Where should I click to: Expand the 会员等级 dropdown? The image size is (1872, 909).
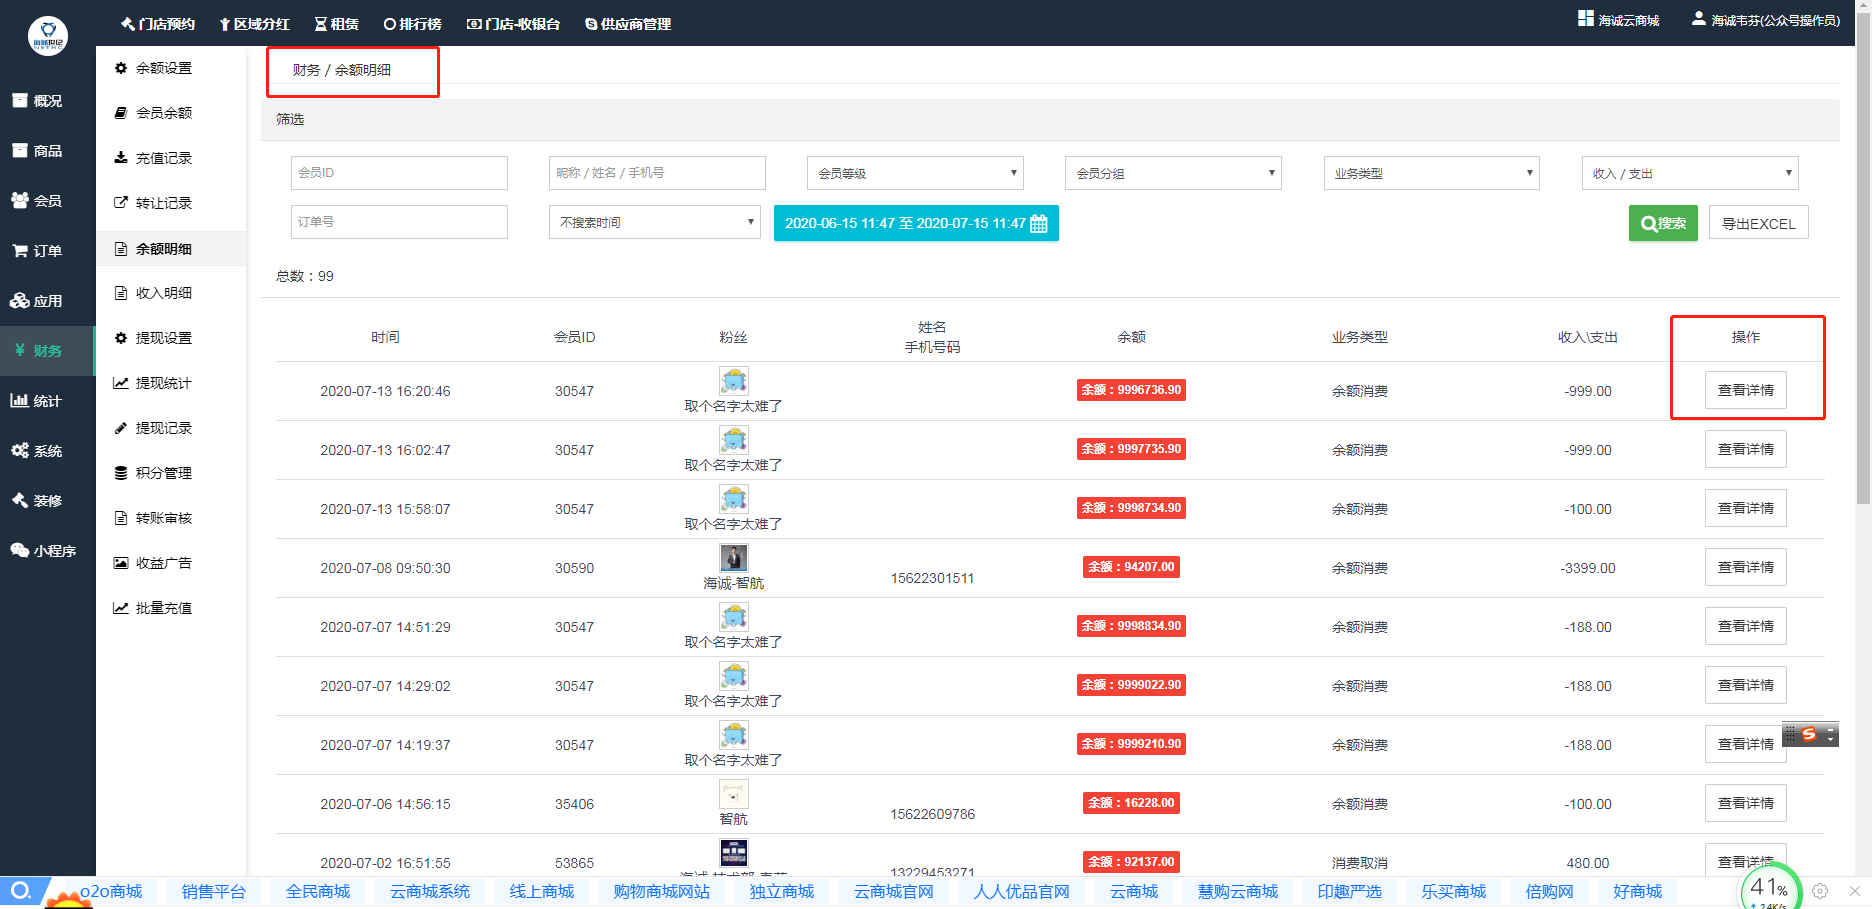[x=915, y=173]
